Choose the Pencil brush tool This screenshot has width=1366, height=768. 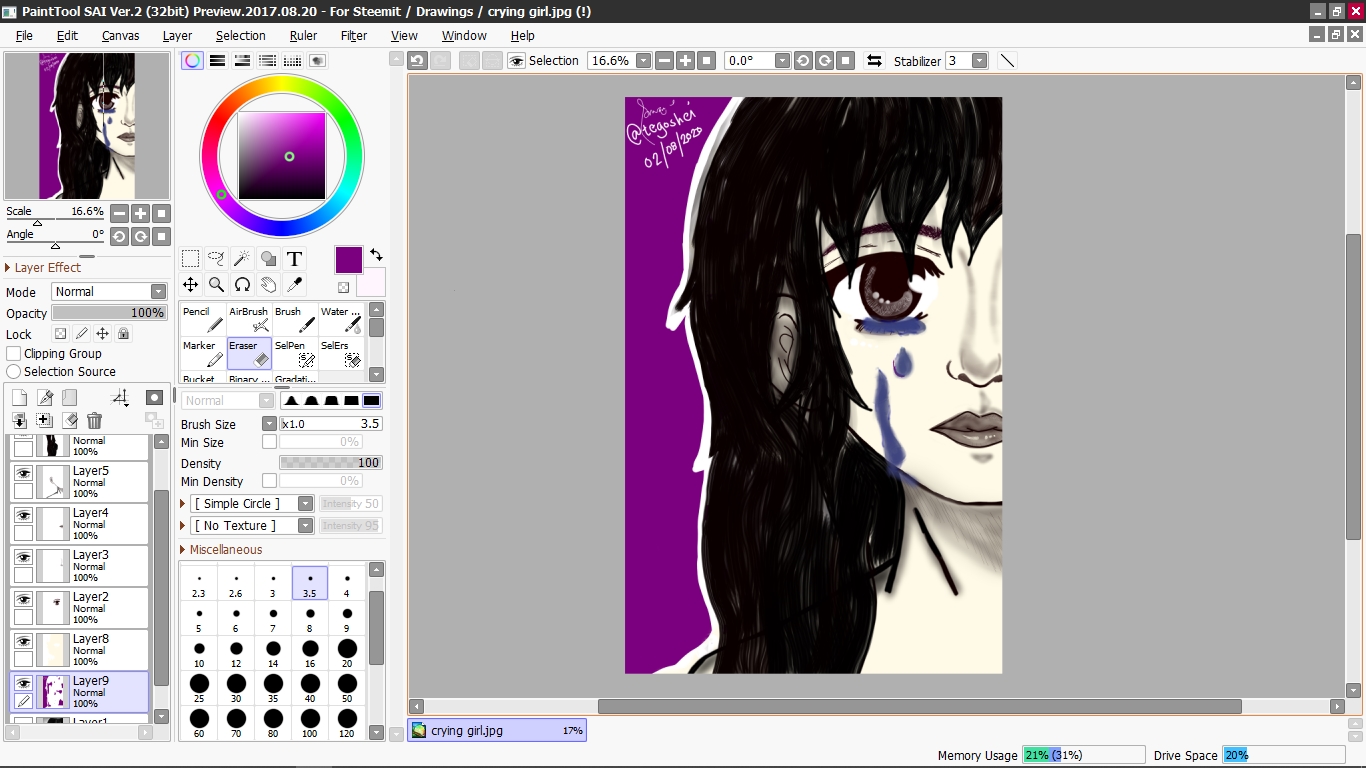pyautogui.click(x=203, y=320)
